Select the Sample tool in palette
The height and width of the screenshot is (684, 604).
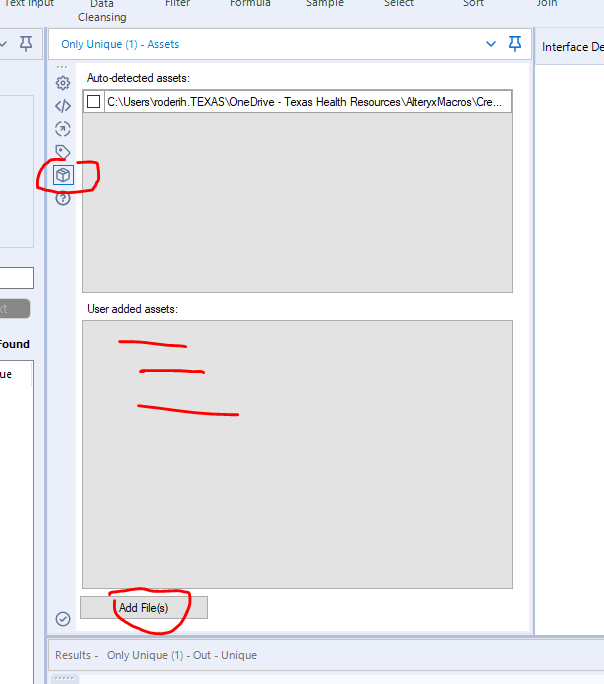click(x=325, y=3)
